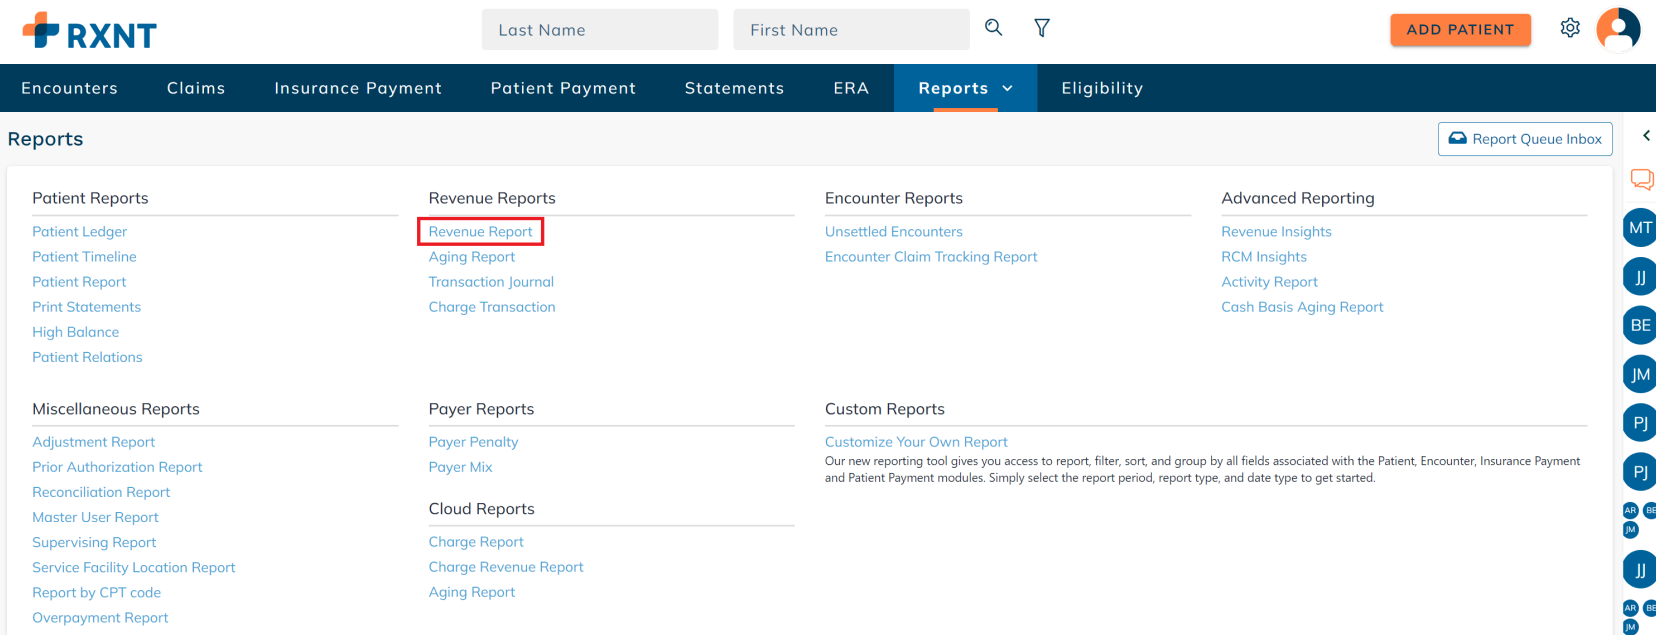Go to Insurance Payment tab

click(x=358, y=88)
